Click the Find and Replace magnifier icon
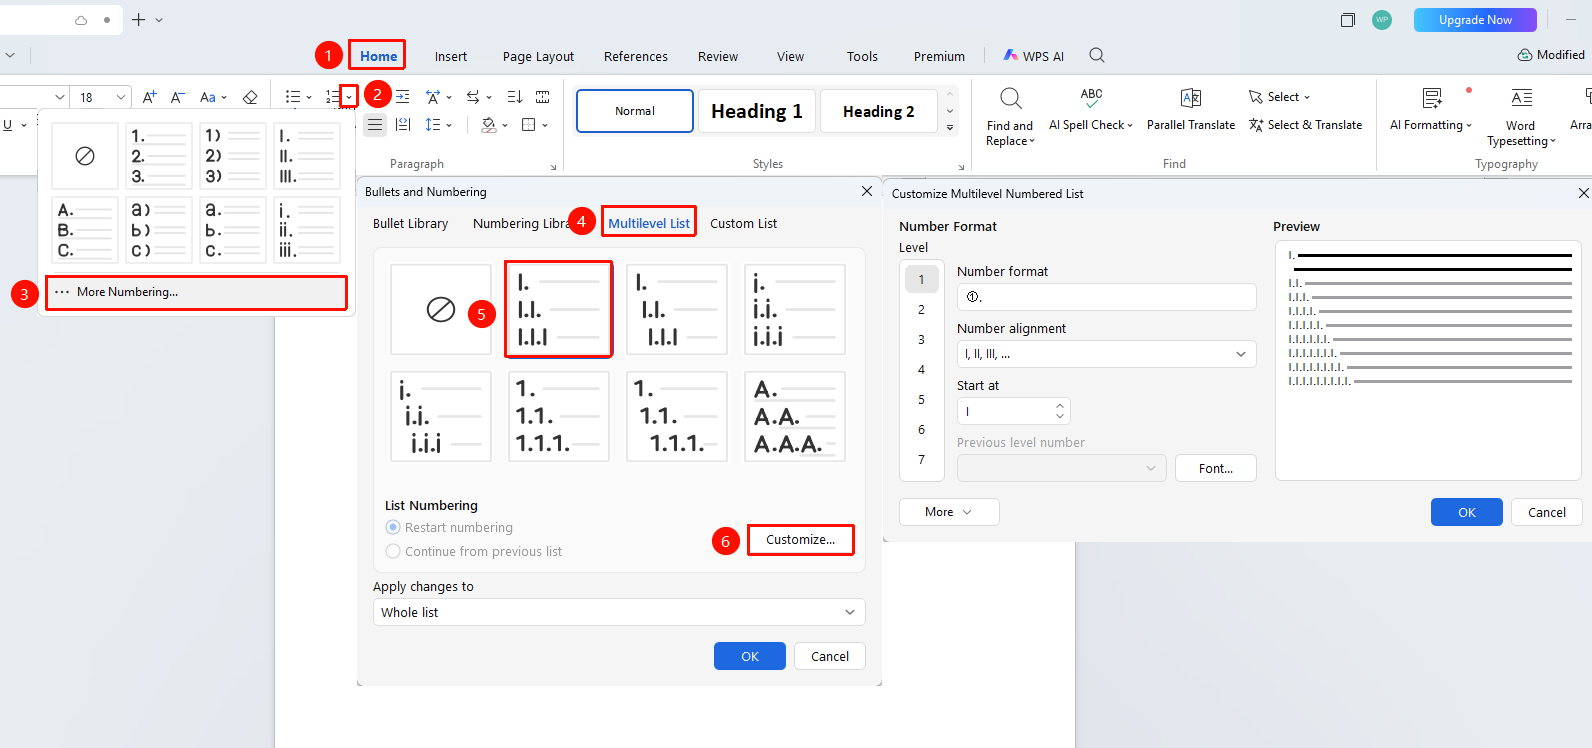This screenshot has height=748, width=1592. pos(1011,98)
